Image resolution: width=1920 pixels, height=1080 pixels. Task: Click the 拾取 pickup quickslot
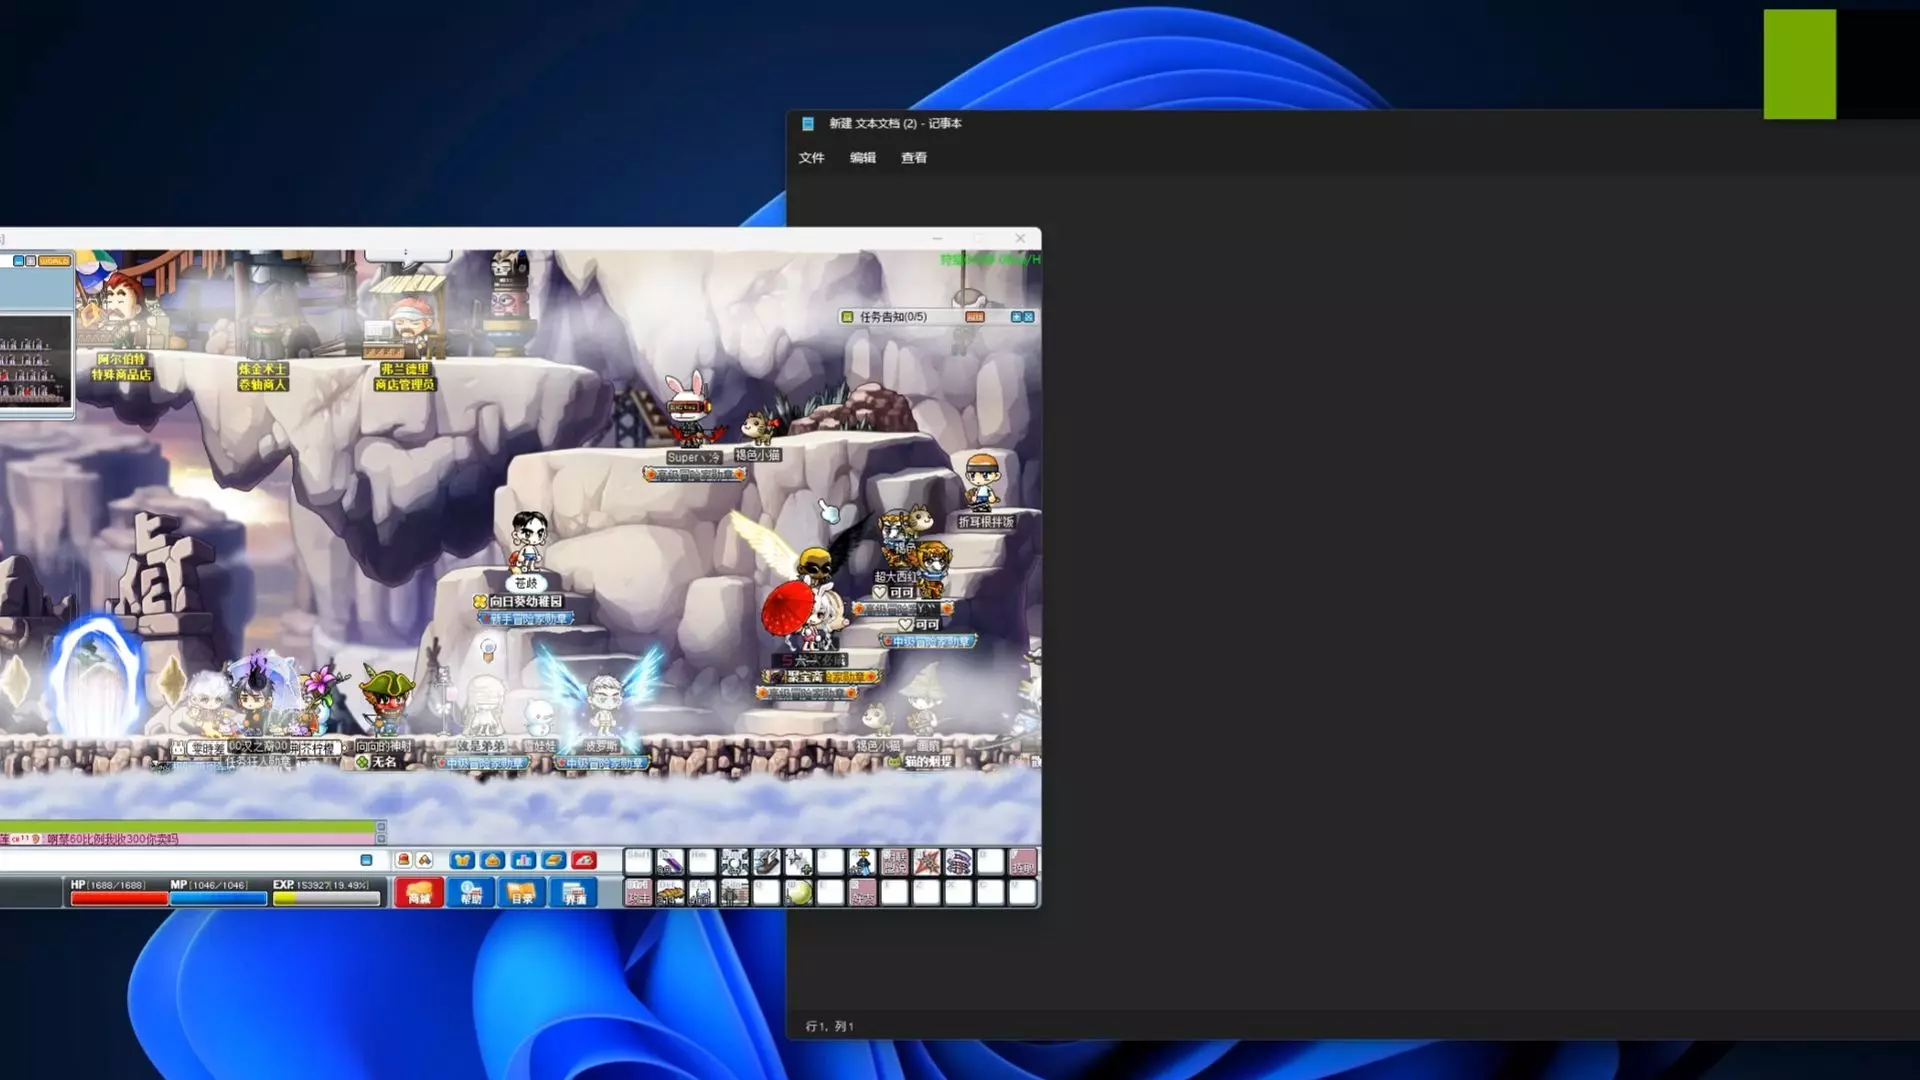[1022, 862]
